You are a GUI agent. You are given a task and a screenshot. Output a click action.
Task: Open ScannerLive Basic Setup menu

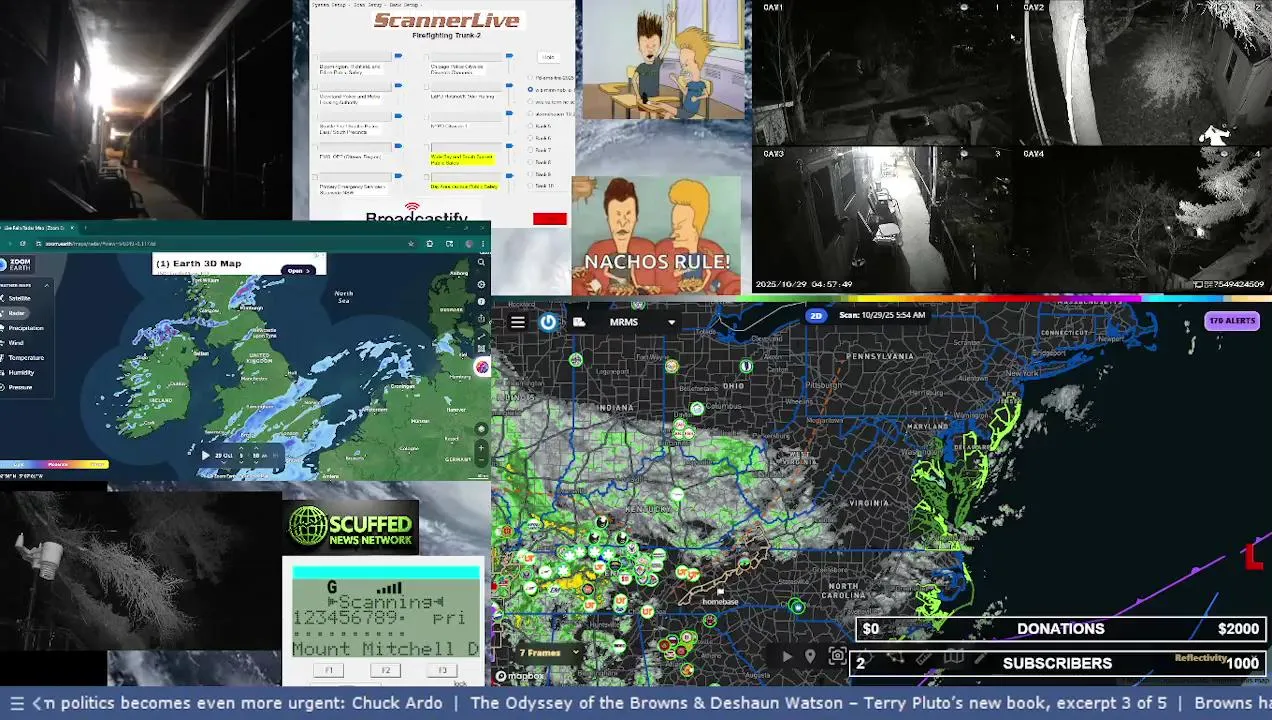[404, 5]
